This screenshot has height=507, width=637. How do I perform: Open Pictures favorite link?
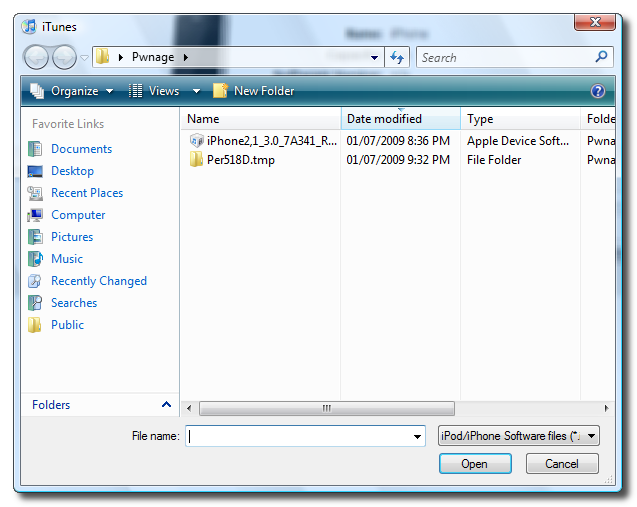point(72,236)
